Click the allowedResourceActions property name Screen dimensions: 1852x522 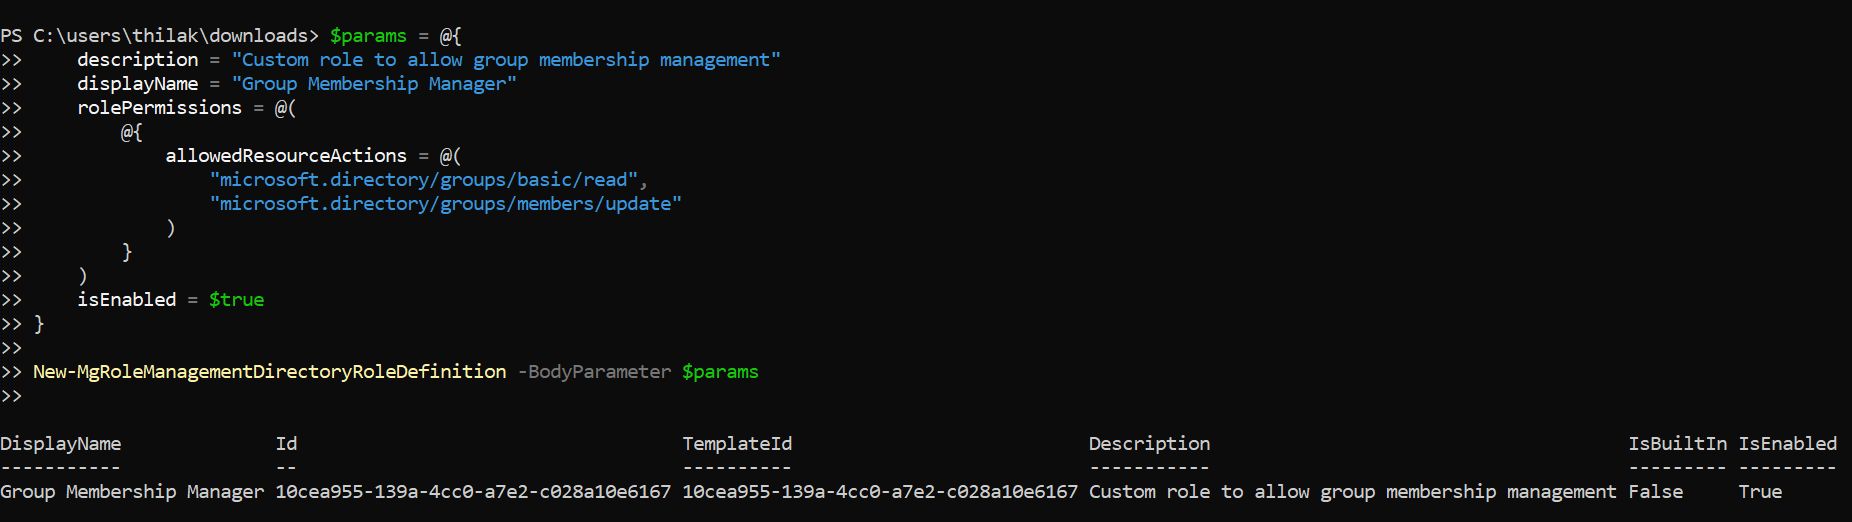[x=286, y=156]
